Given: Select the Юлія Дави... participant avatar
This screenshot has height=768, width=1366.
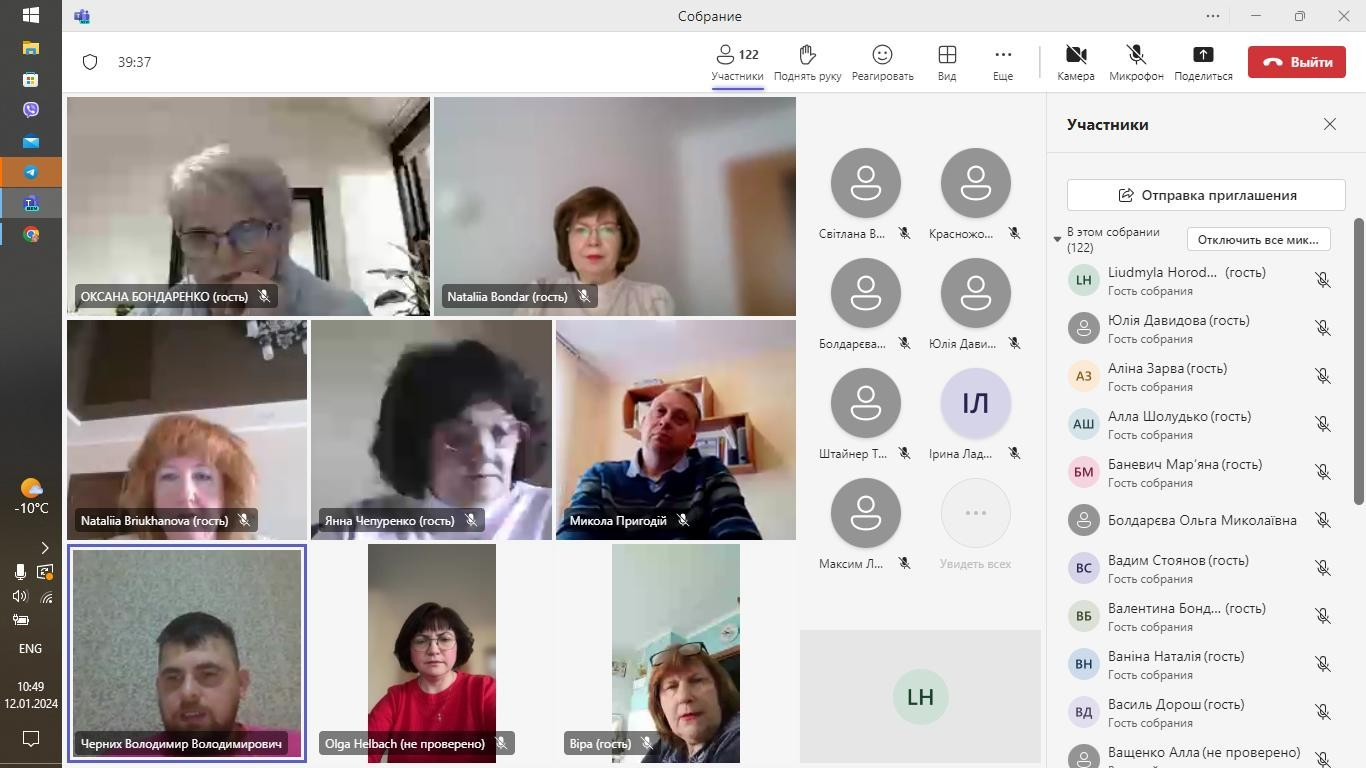Looking at the screenshot, I should coord(975,293).
